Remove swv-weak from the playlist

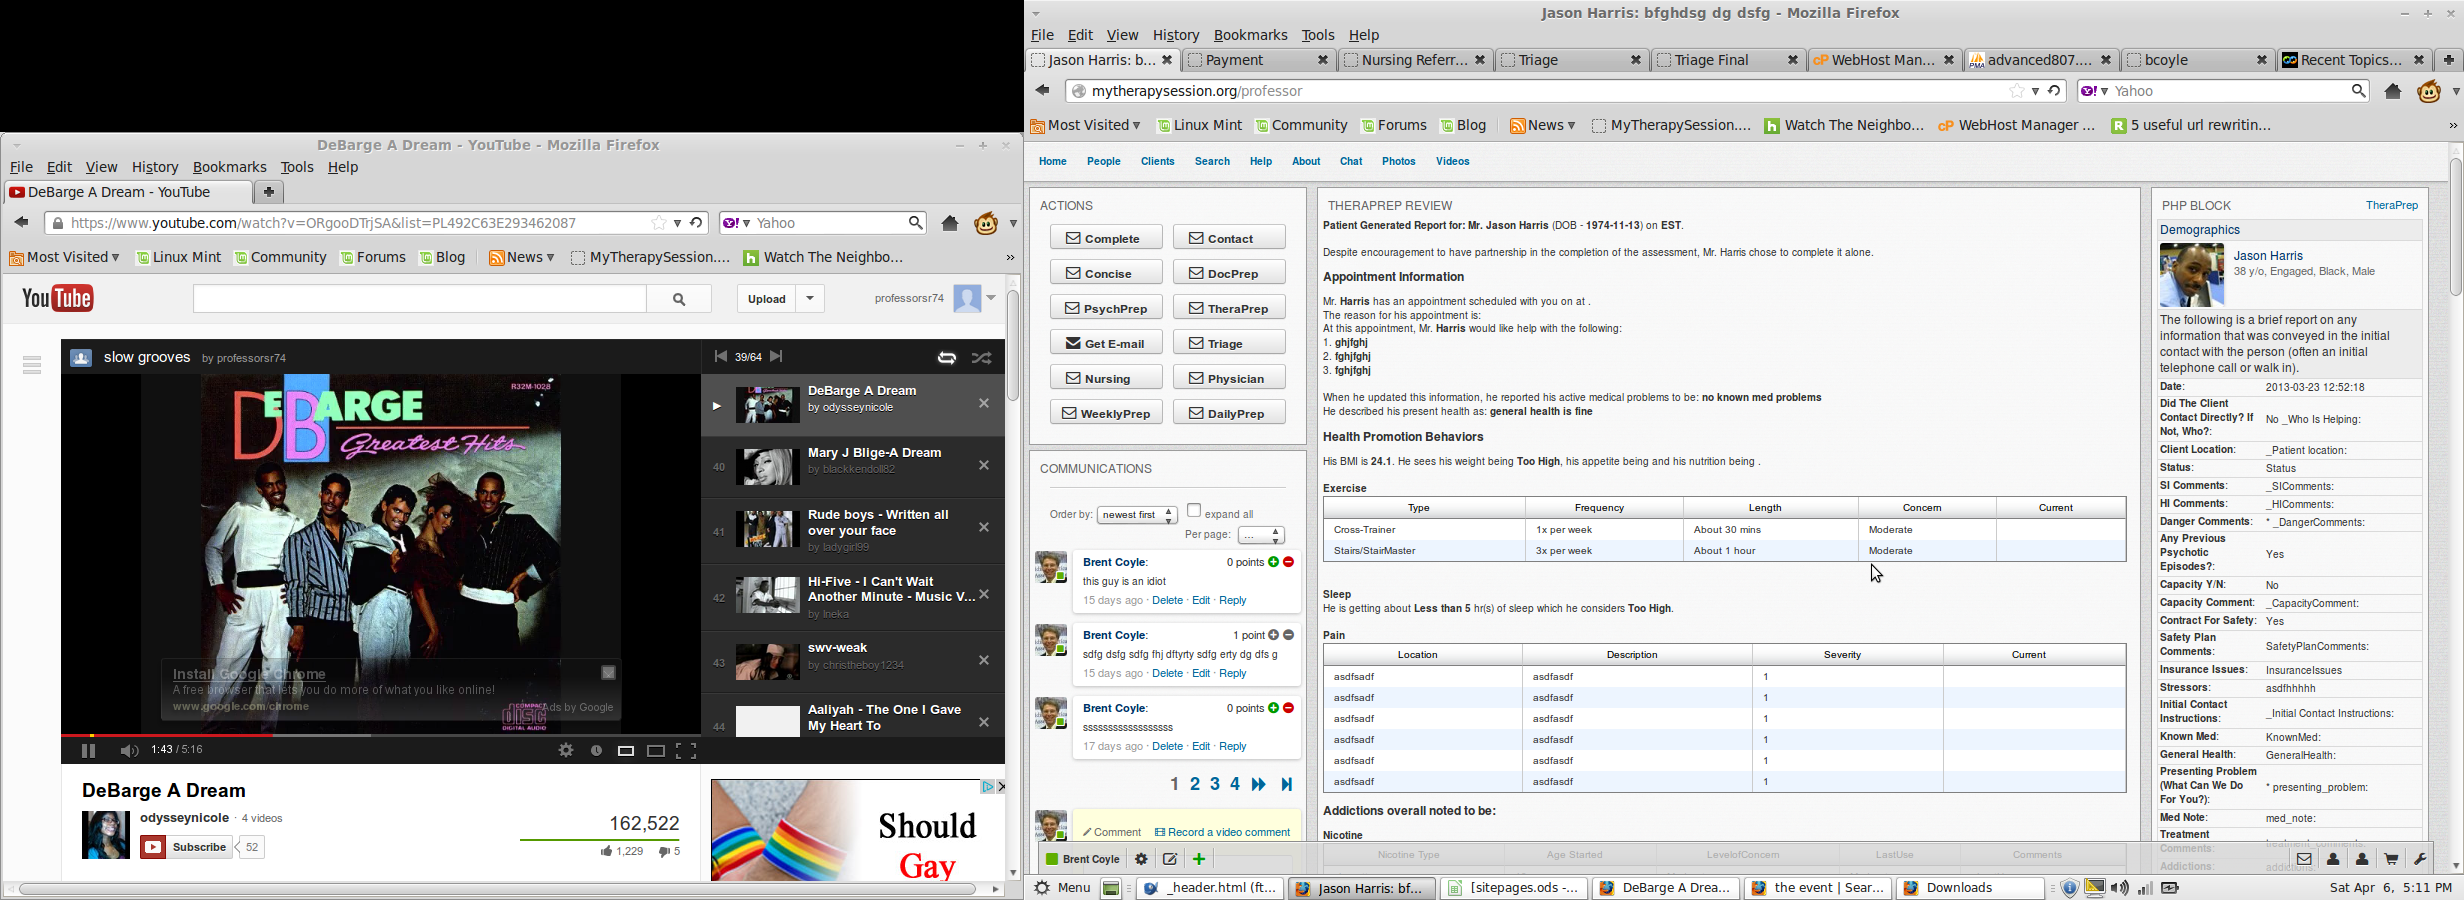tap(984, 661)
